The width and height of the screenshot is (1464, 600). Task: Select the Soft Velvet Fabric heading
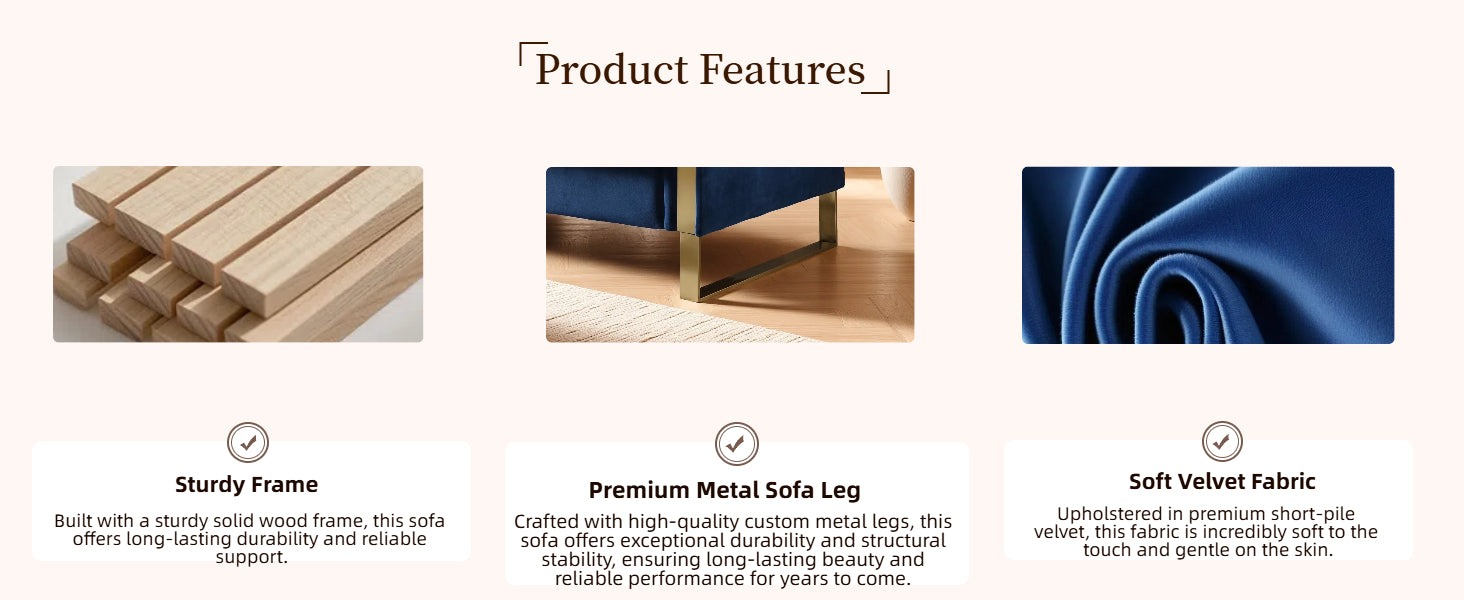pyautogui.click(x=1222, y=481)
